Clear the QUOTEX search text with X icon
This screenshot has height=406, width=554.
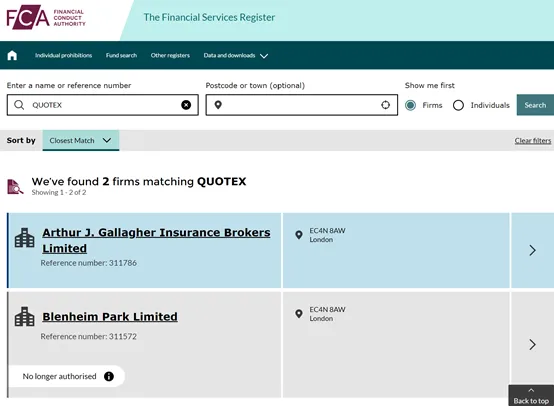(186, 105)
